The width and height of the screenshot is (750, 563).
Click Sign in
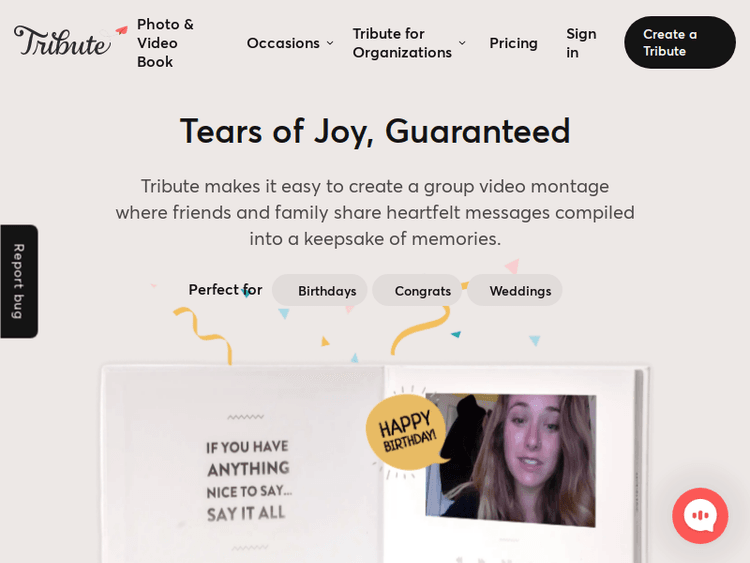(581, 43)
